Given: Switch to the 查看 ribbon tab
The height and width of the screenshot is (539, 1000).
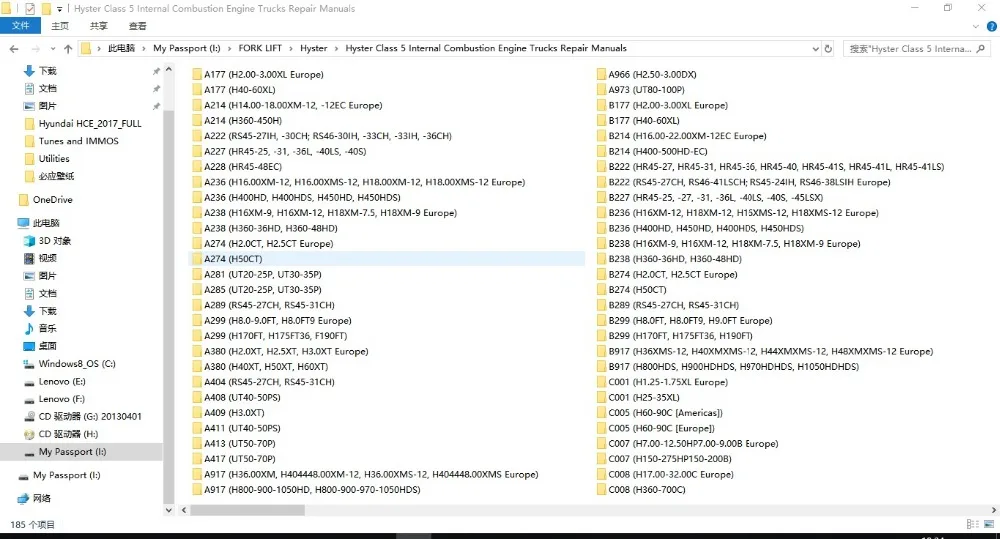Looking at the screenshot, I should (138, 26).
